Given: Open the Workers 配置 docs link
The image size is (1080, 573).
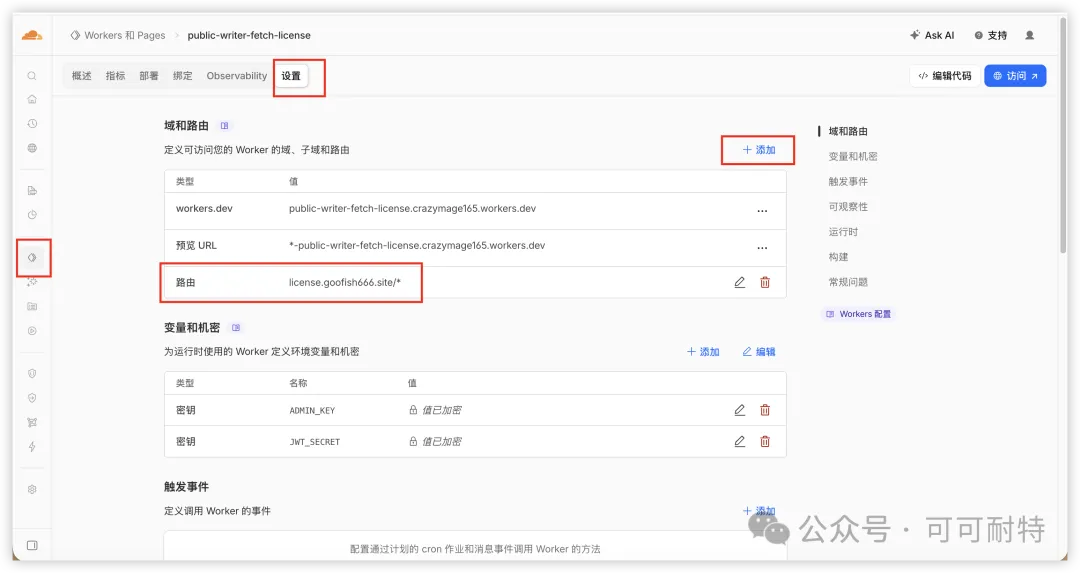Looking at the screenshot, I should (858, 314).
